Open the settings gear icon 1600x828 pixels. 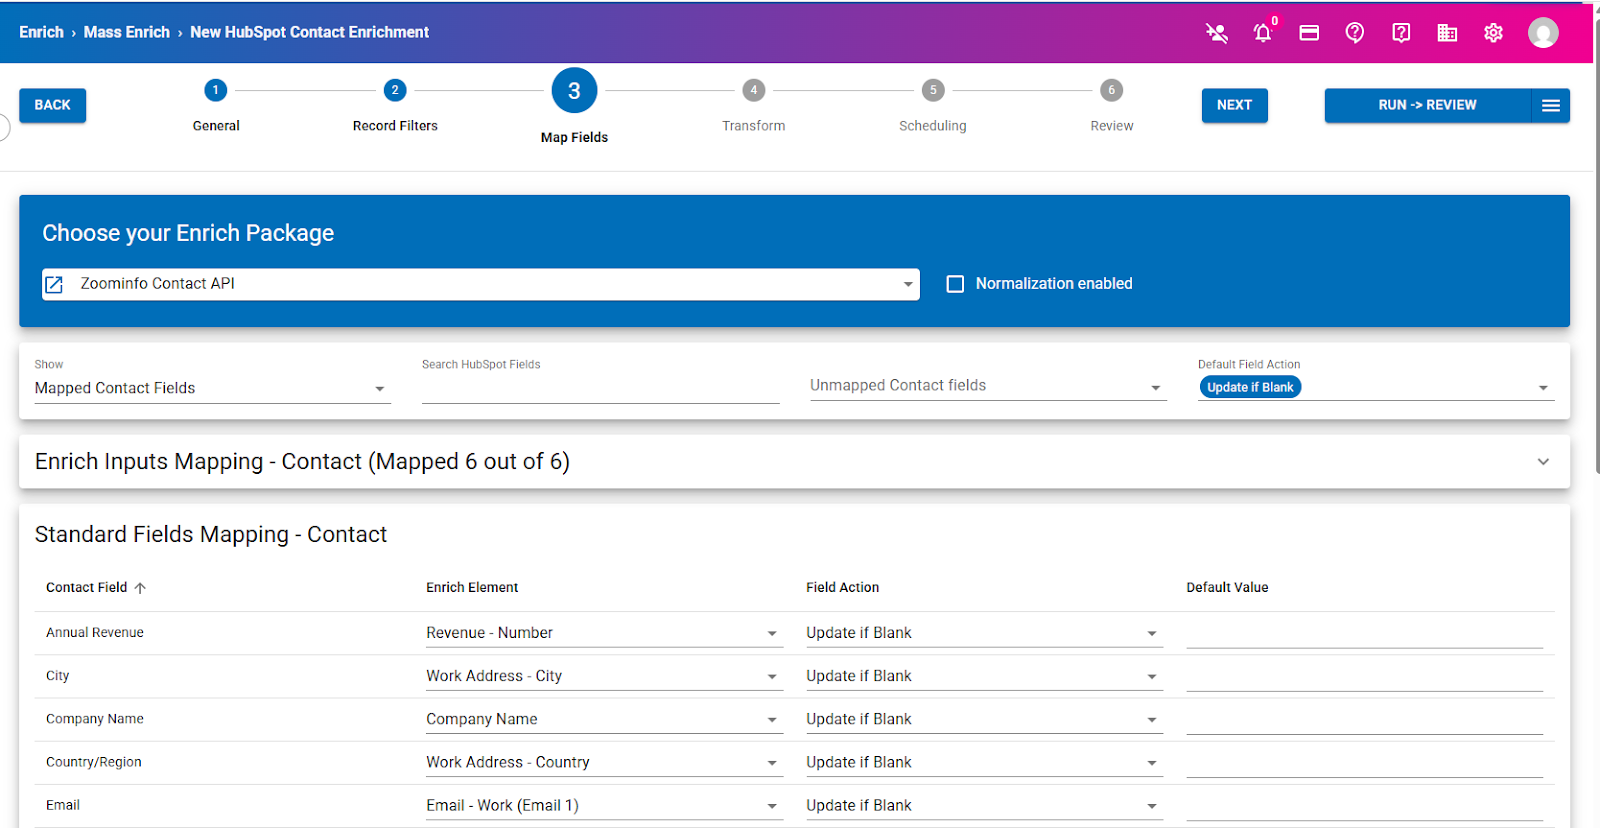[x=1493, y=33]
